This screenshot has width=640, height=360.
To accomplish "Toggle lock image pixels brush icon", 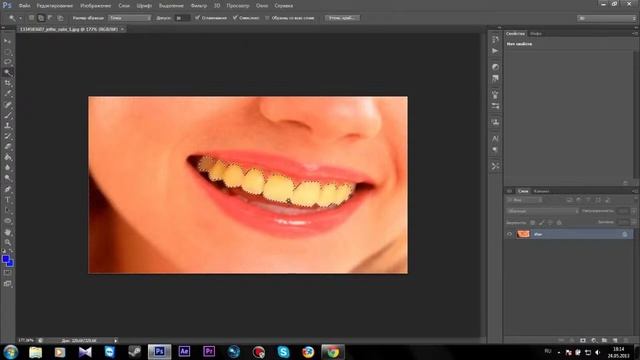I will pyautogui.click(x=542, y=222).
